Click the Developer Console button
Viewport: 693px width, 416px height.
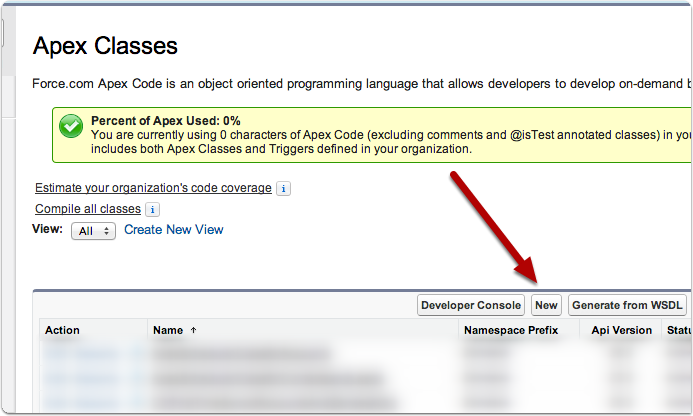click(x=471, y=305)
